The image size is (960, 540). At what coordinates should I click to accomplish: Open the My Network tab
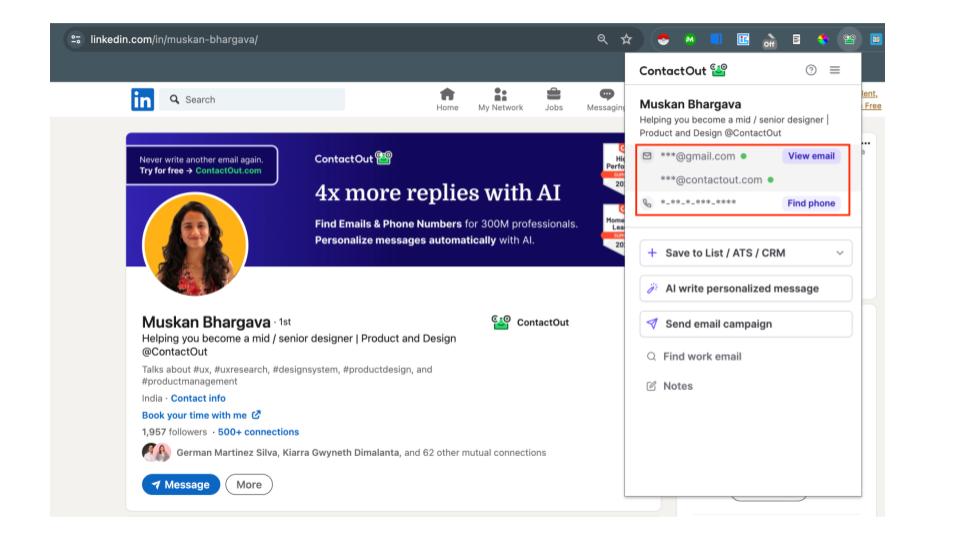500,99
